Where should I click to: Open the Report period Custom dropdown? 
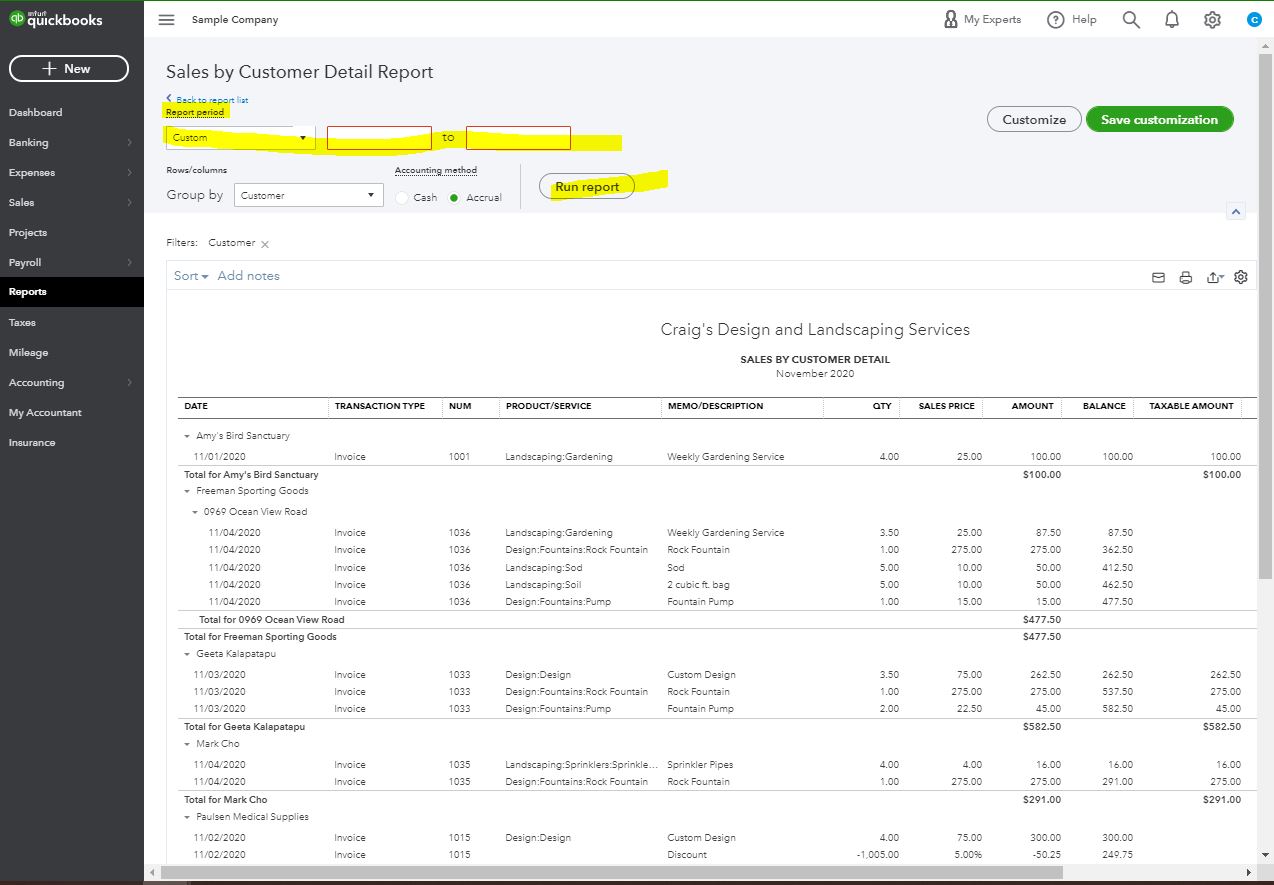241,138
